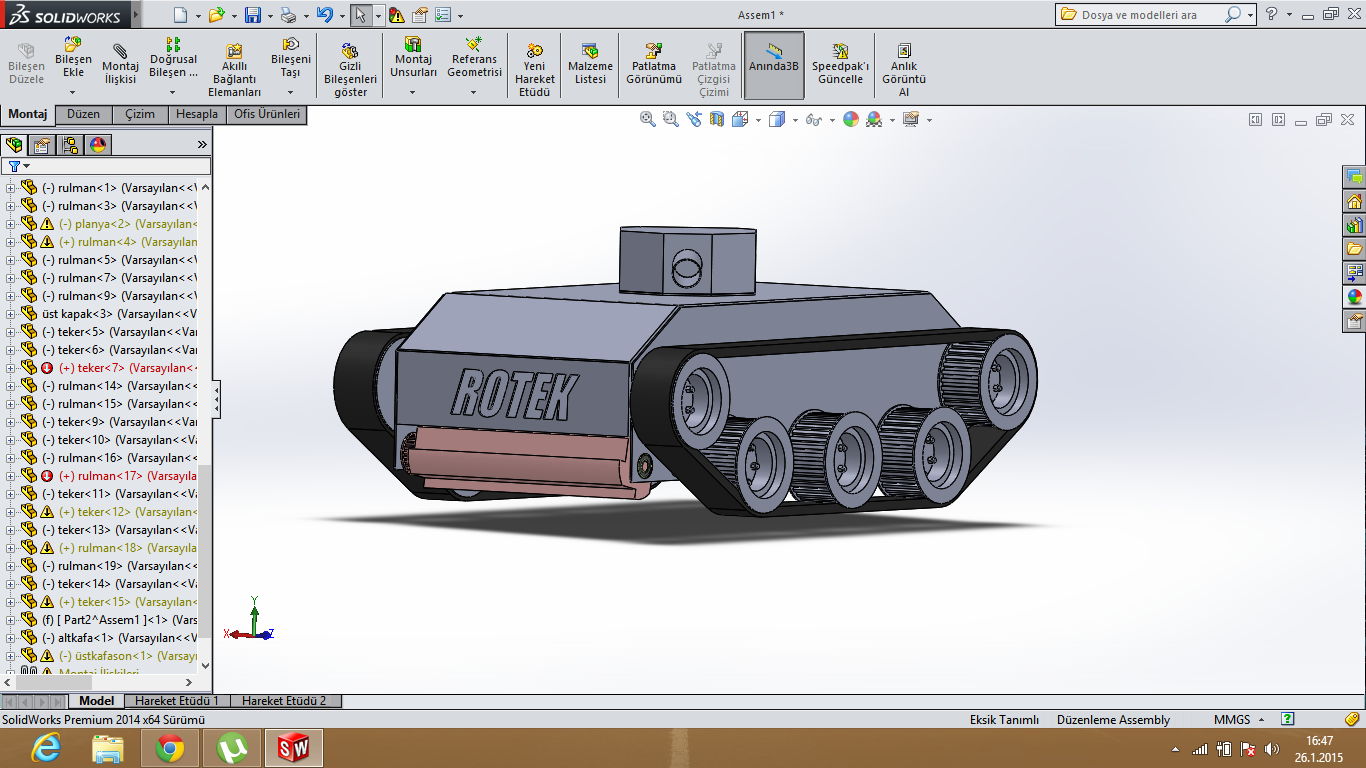Open dropdown under Referans Geometrisi
Screen dimensions: 1366x768
pyautogui.click(x=474, y=92)
